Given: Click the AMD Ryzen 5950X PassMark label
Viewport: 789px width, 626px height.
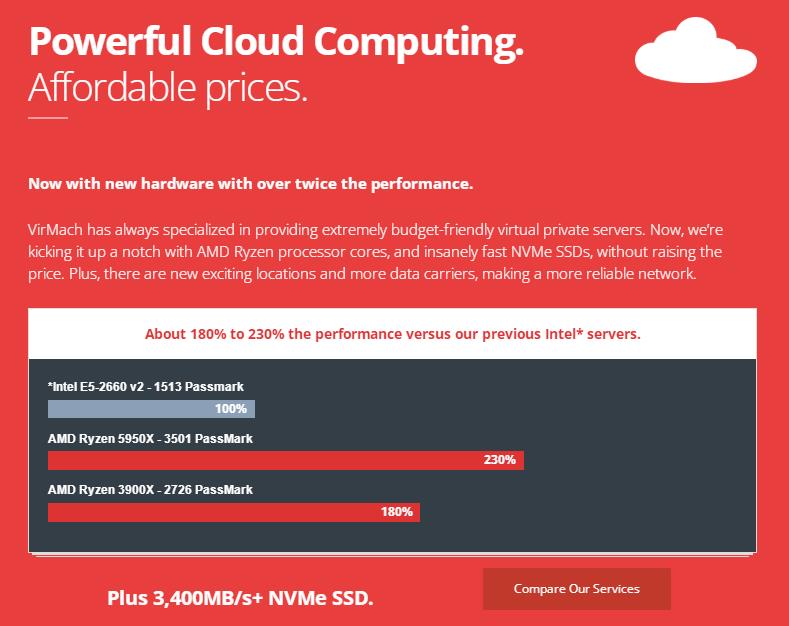Looking at the screenshot, I should pyautogui.click(x=150, y=438).
